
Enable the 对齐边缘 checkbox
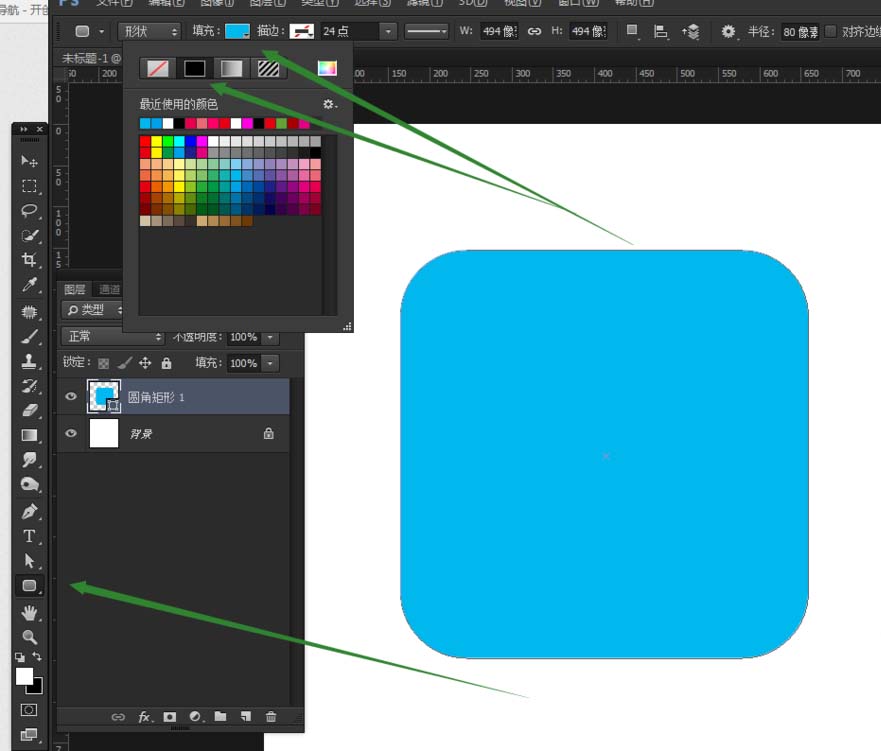(x=830, y=32)
